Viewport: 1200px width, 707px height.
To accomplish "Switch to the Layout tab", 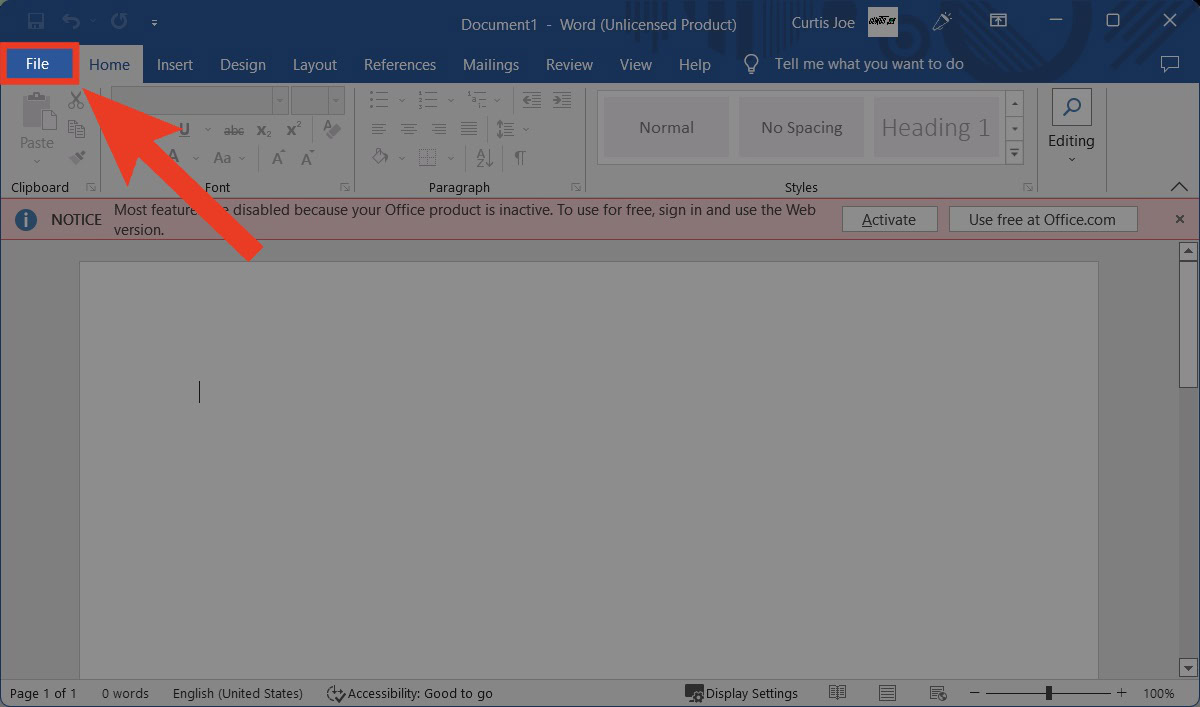I will point(315,64).
